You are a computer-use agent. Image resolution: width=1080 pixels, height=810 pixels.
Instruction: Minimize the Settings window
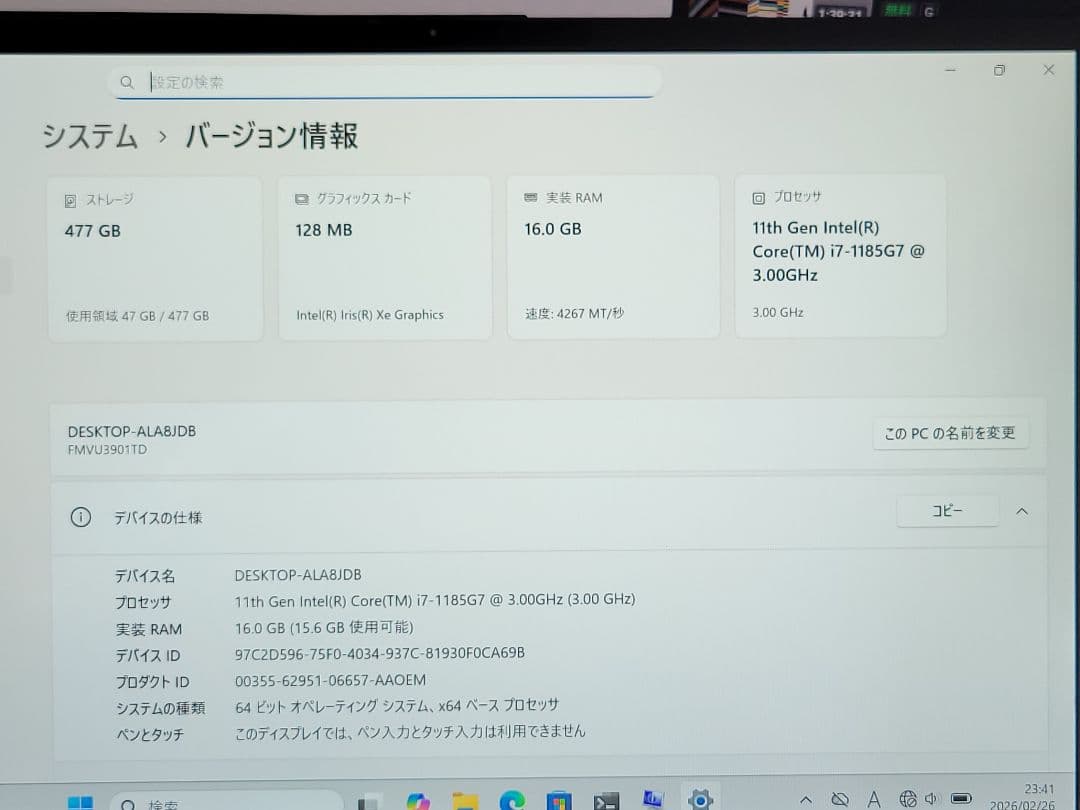pos(951,70)
